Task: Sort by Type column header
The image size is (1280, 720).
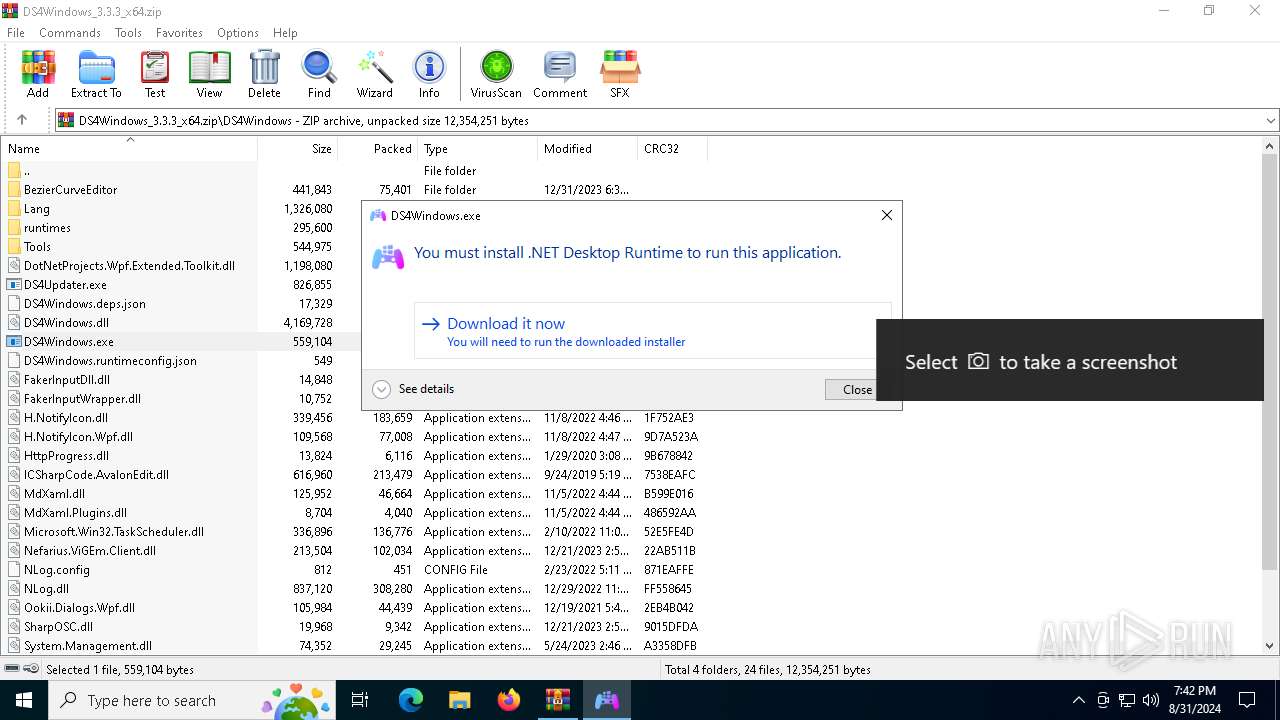Action: [x=478, y=148]
